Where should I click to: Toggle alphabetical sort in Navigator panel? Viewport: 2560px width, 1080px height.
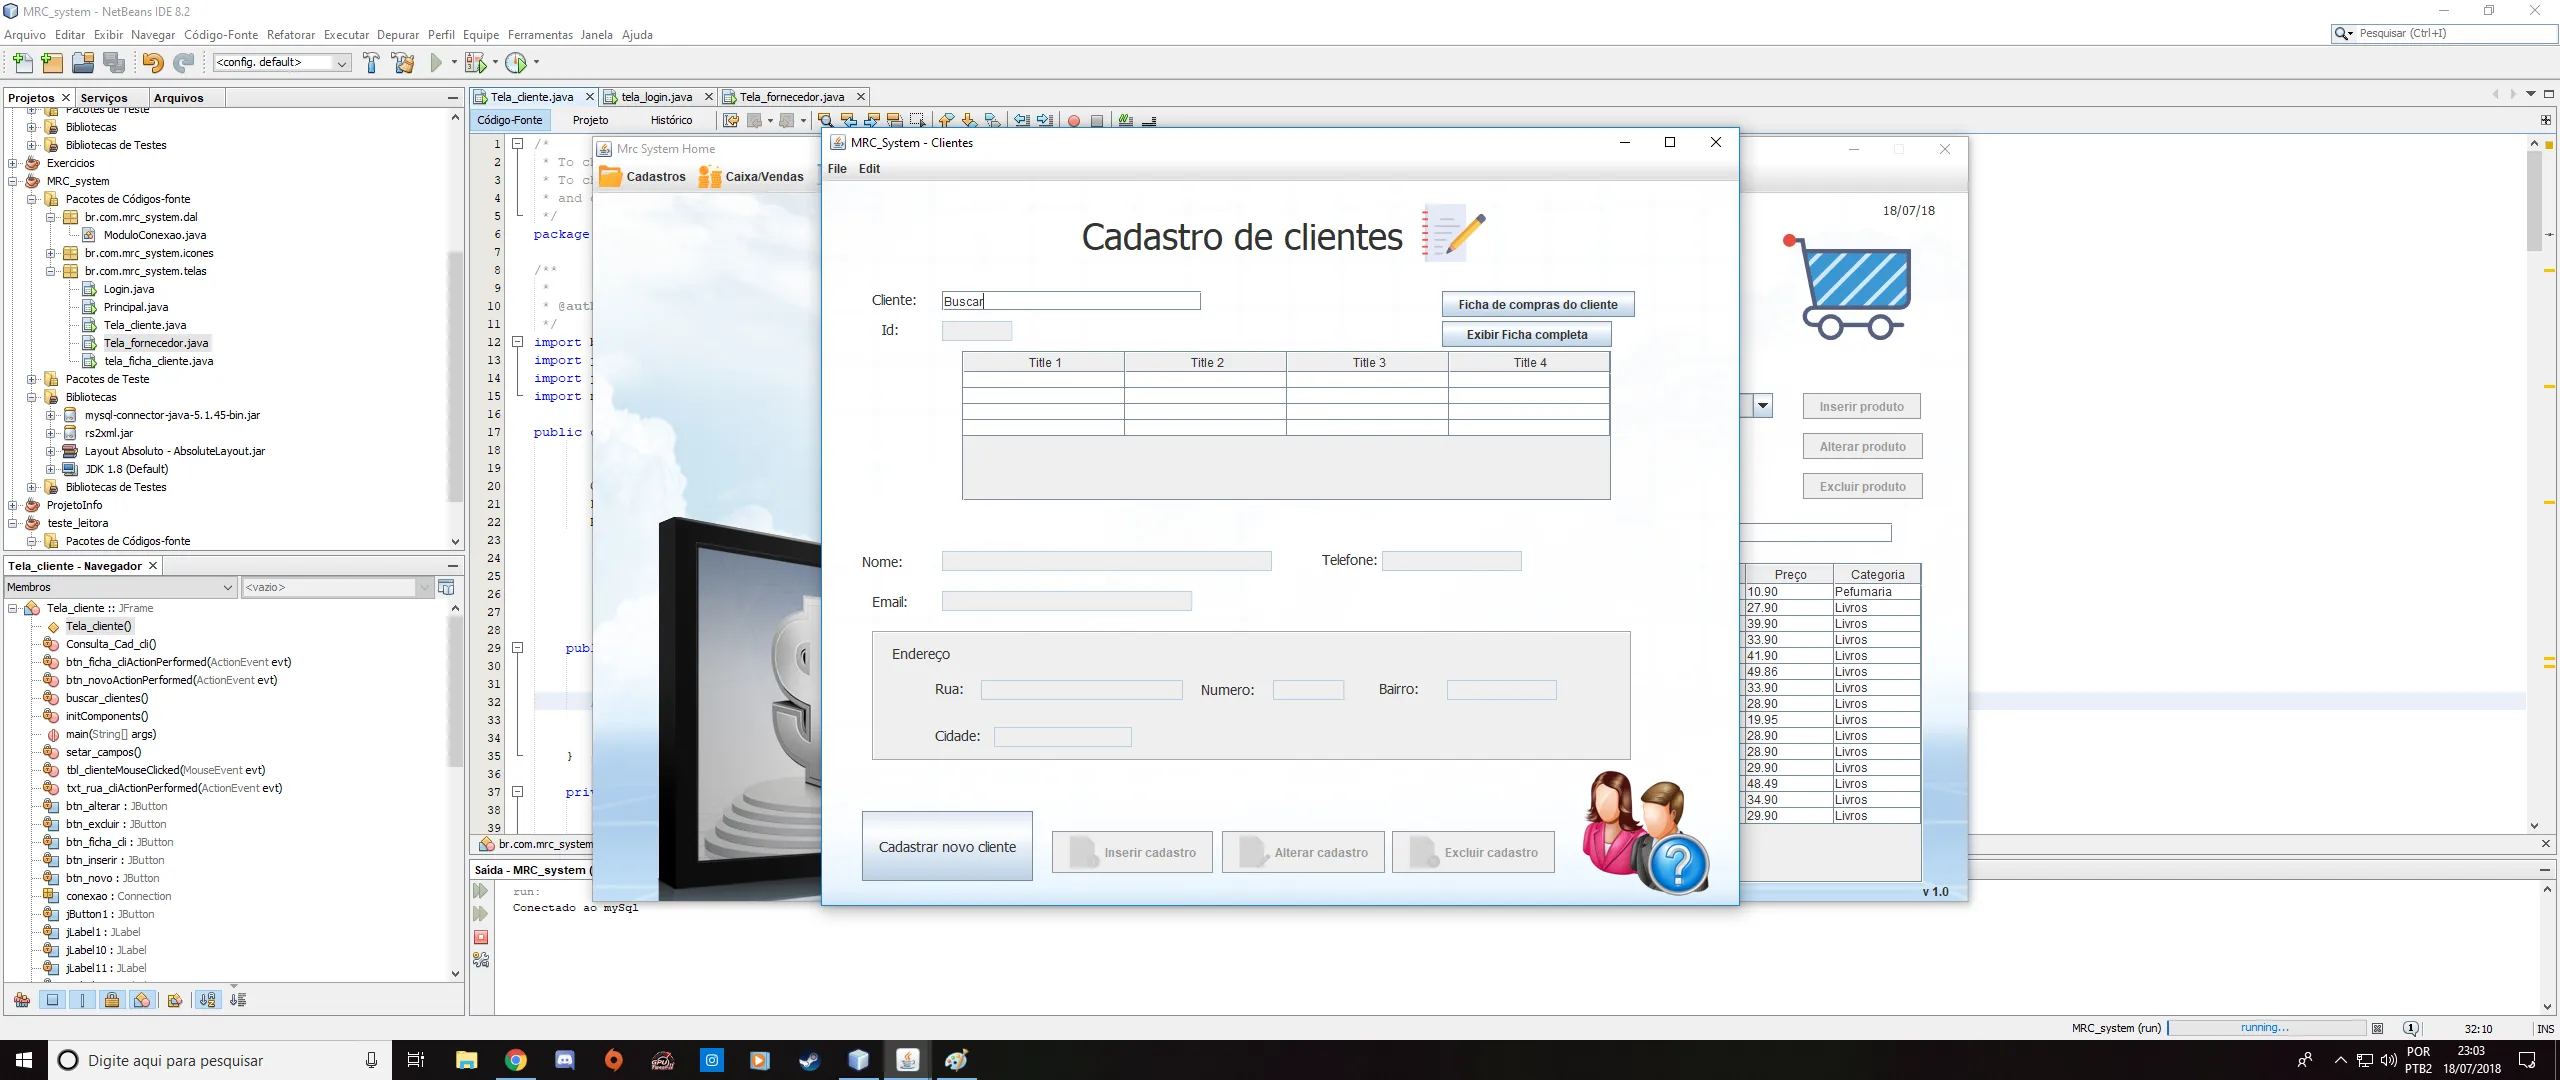(207, 999)
